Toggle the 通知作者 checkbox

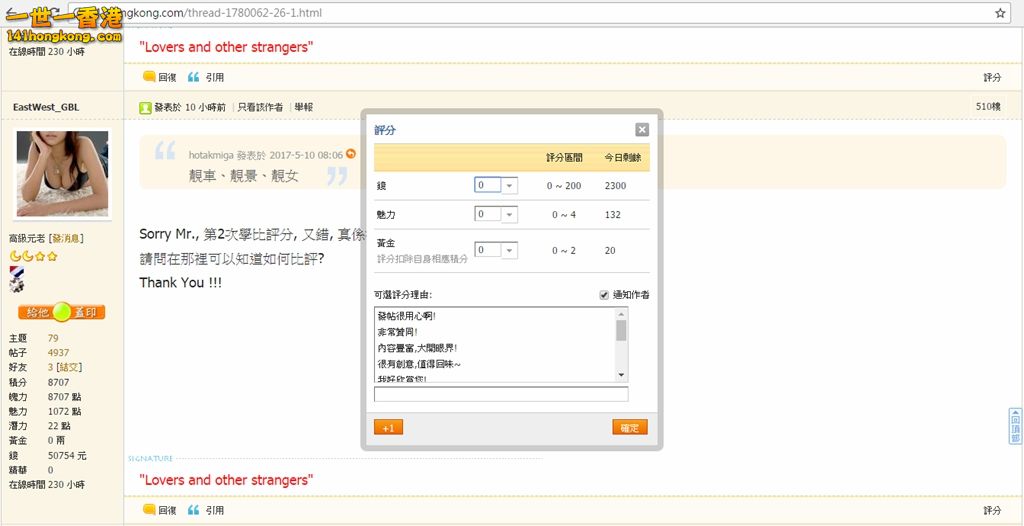[604, 295]
